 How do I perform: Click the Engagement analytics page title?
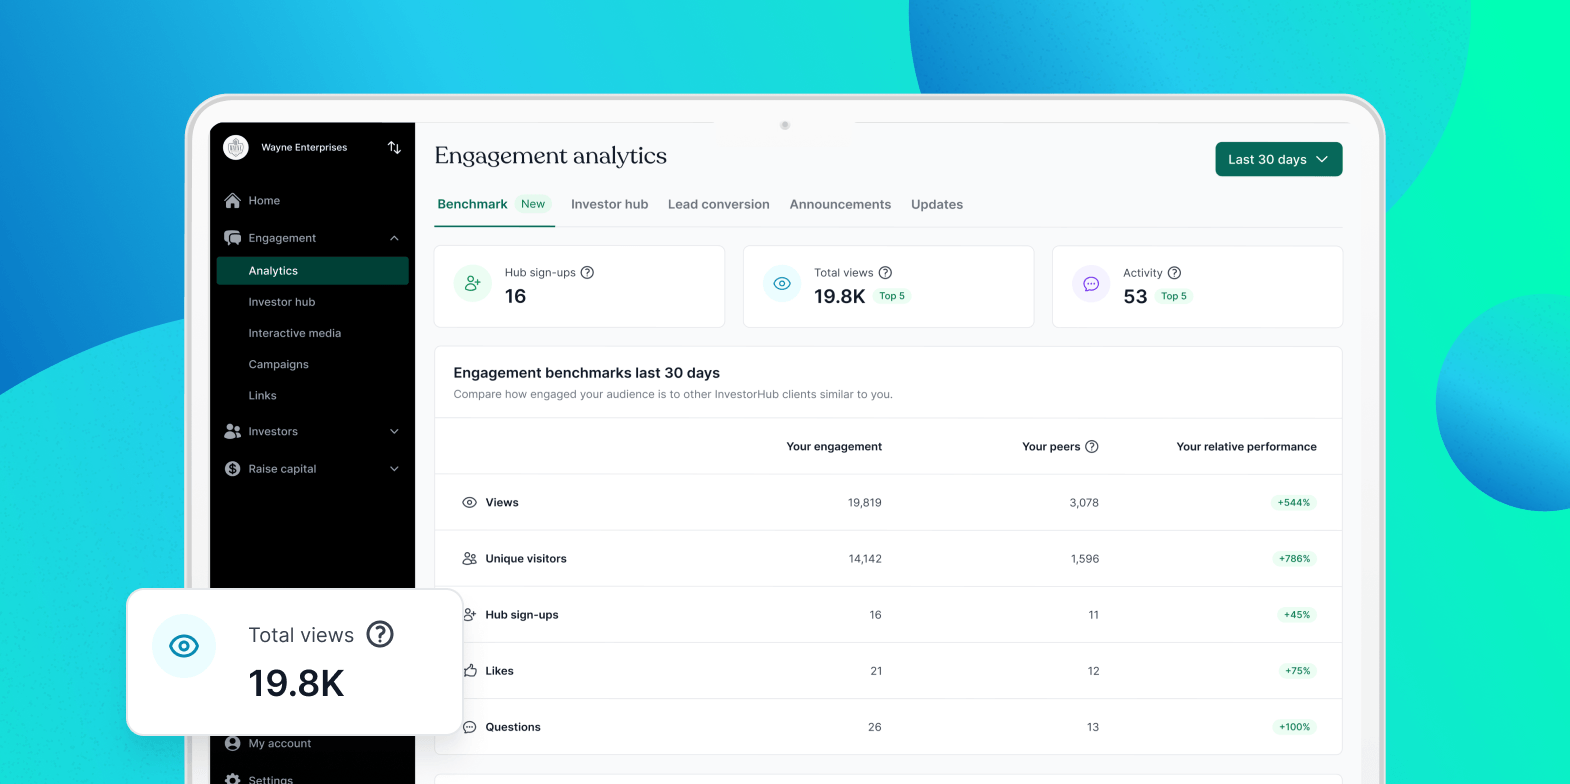click(550, 156)
